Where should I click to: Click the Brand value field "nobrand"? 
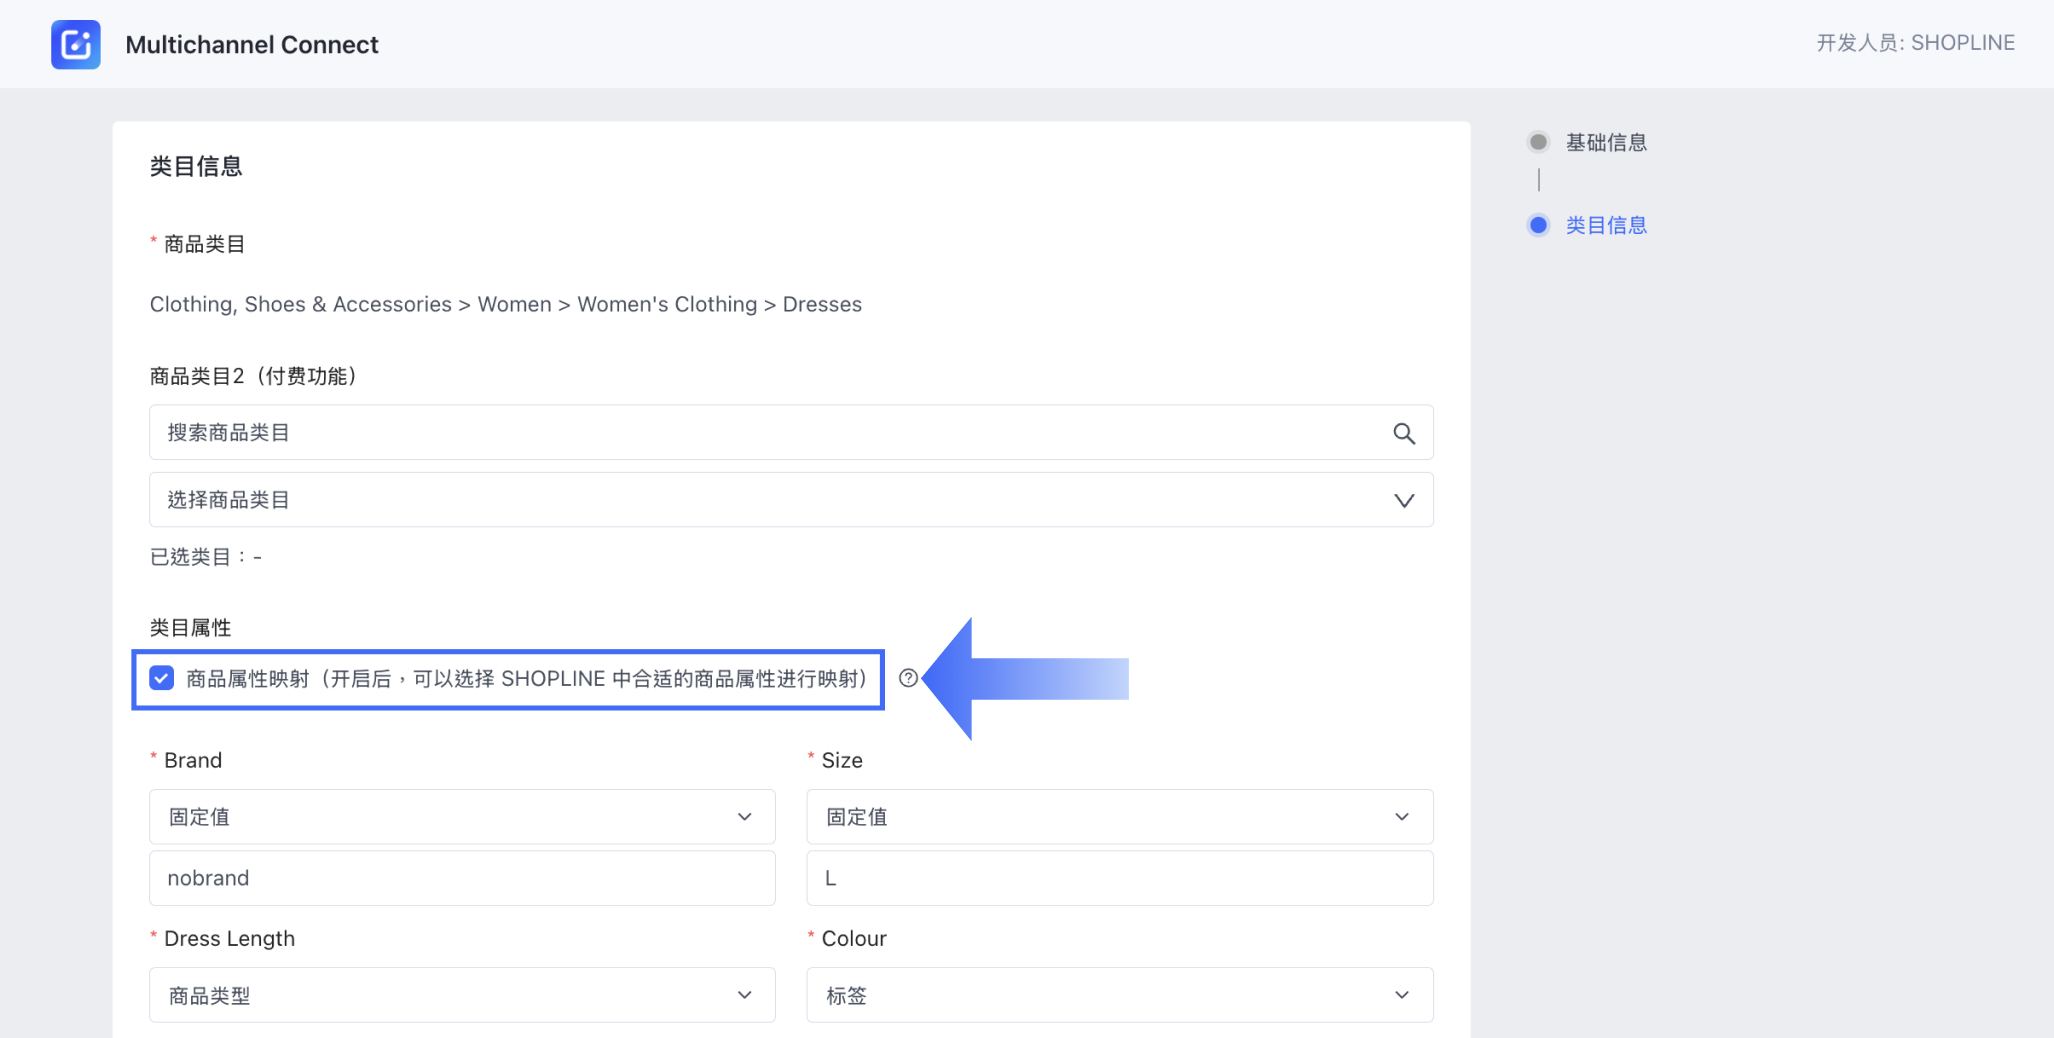coord(462,878)
